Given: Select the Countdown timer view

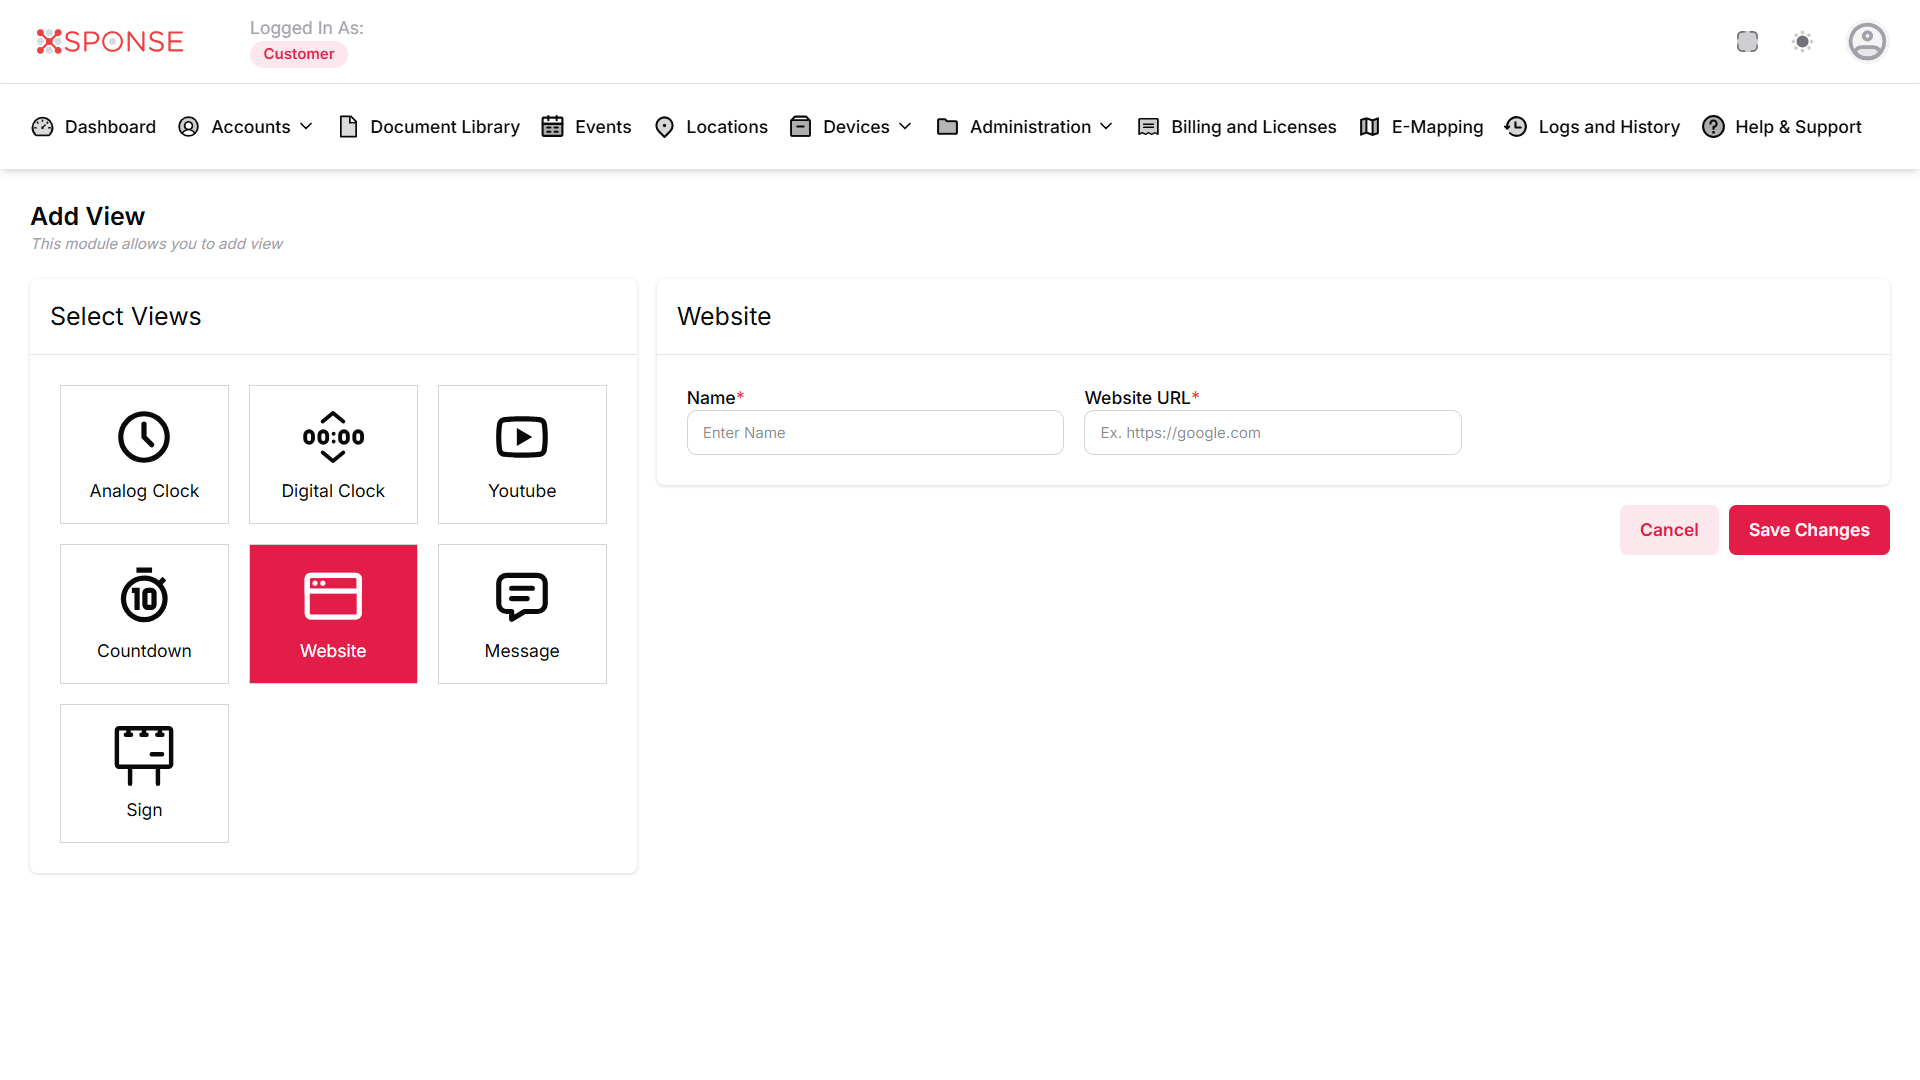Looking at the screenshot, I should tap(144, 614).
